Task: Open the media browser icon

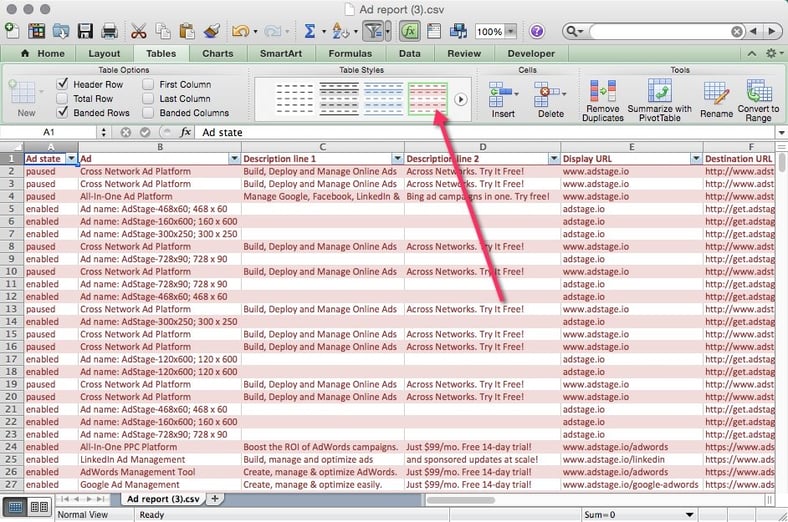Action: pos(458,31)
